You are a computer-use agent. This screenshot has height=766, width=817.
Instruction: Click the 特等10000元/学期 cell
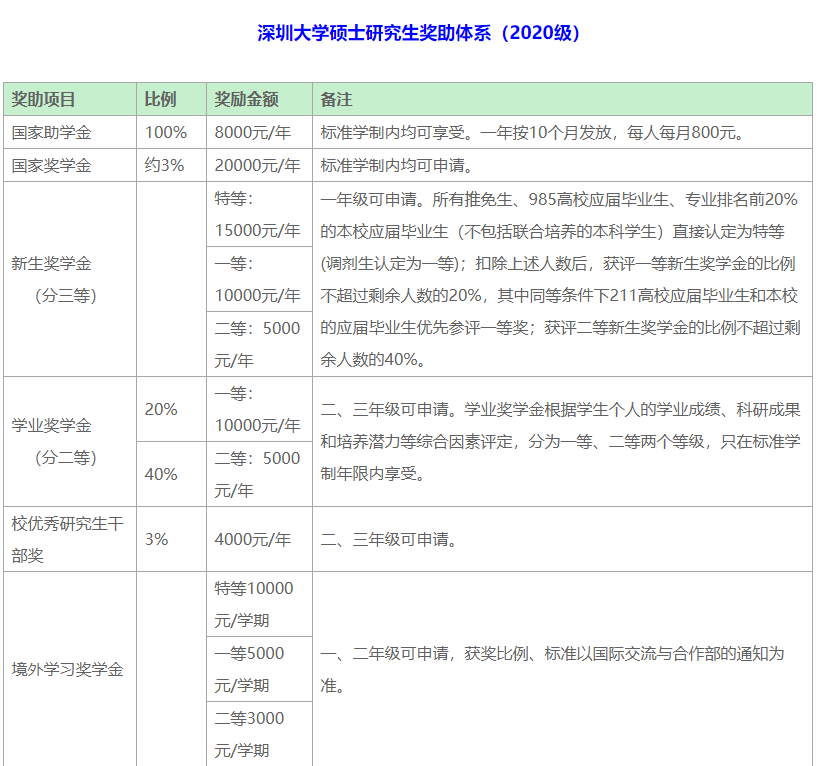click(x=259, y=604)
